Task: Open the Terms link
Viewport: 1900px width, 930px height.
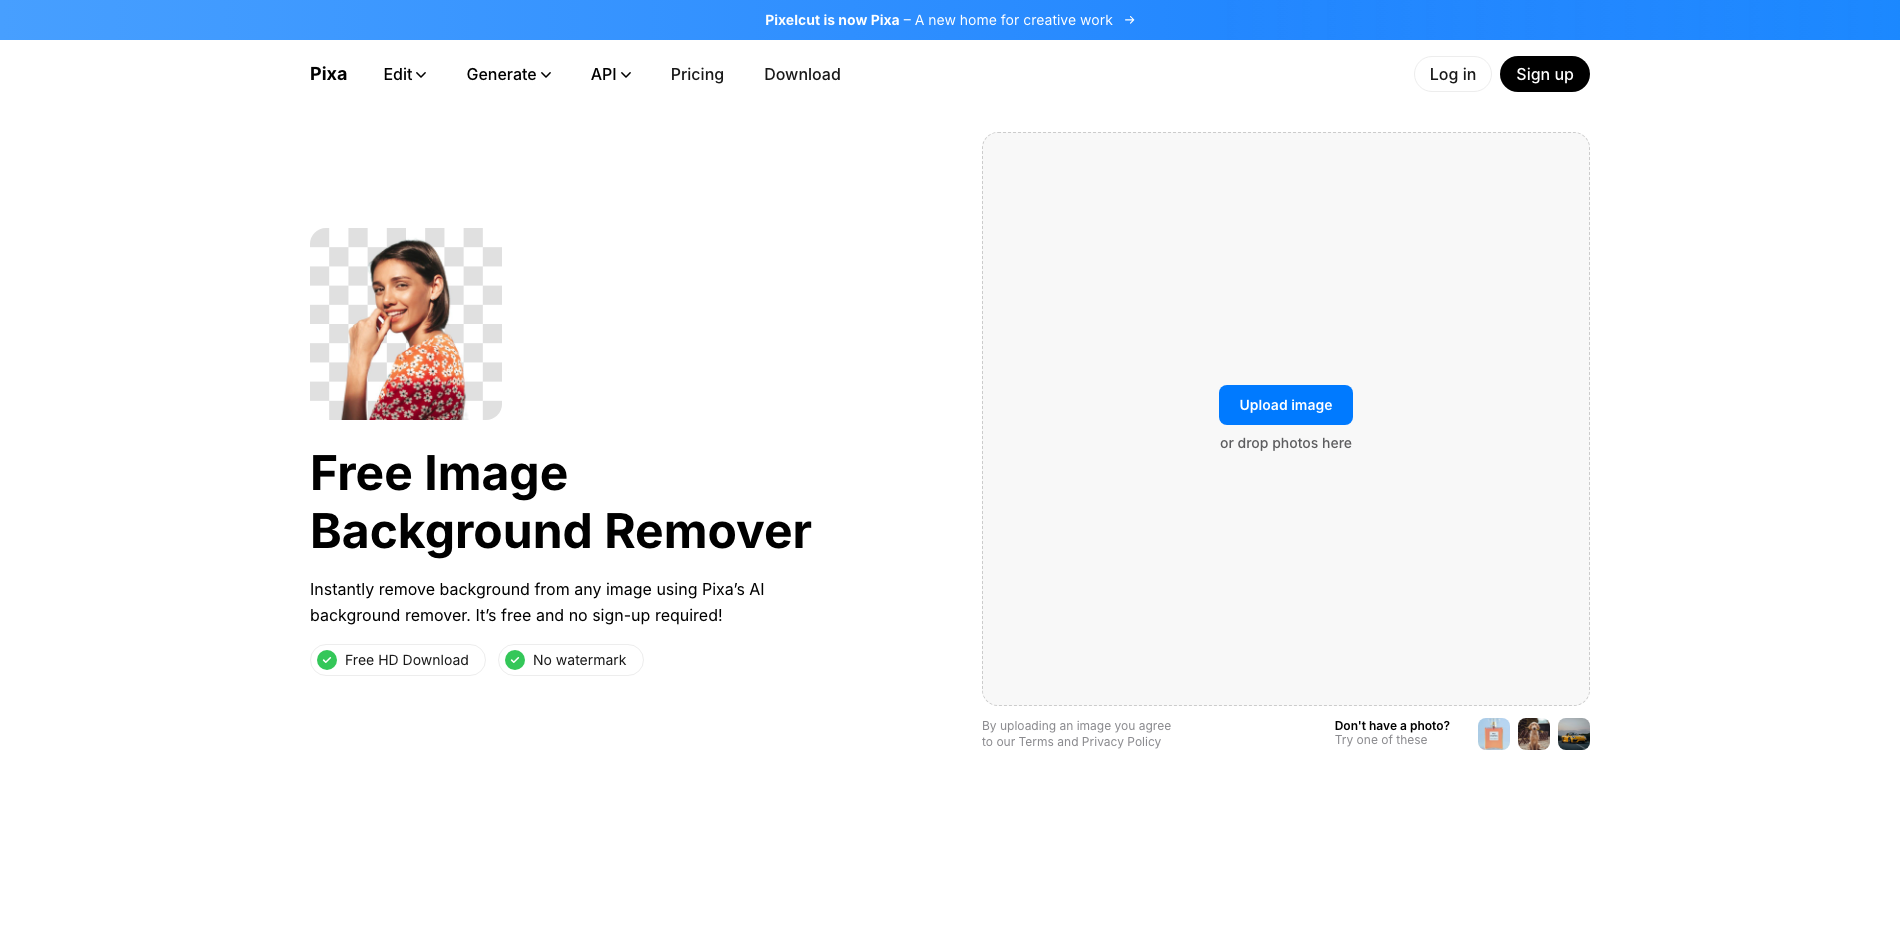Action: [x=1036, y=742]
